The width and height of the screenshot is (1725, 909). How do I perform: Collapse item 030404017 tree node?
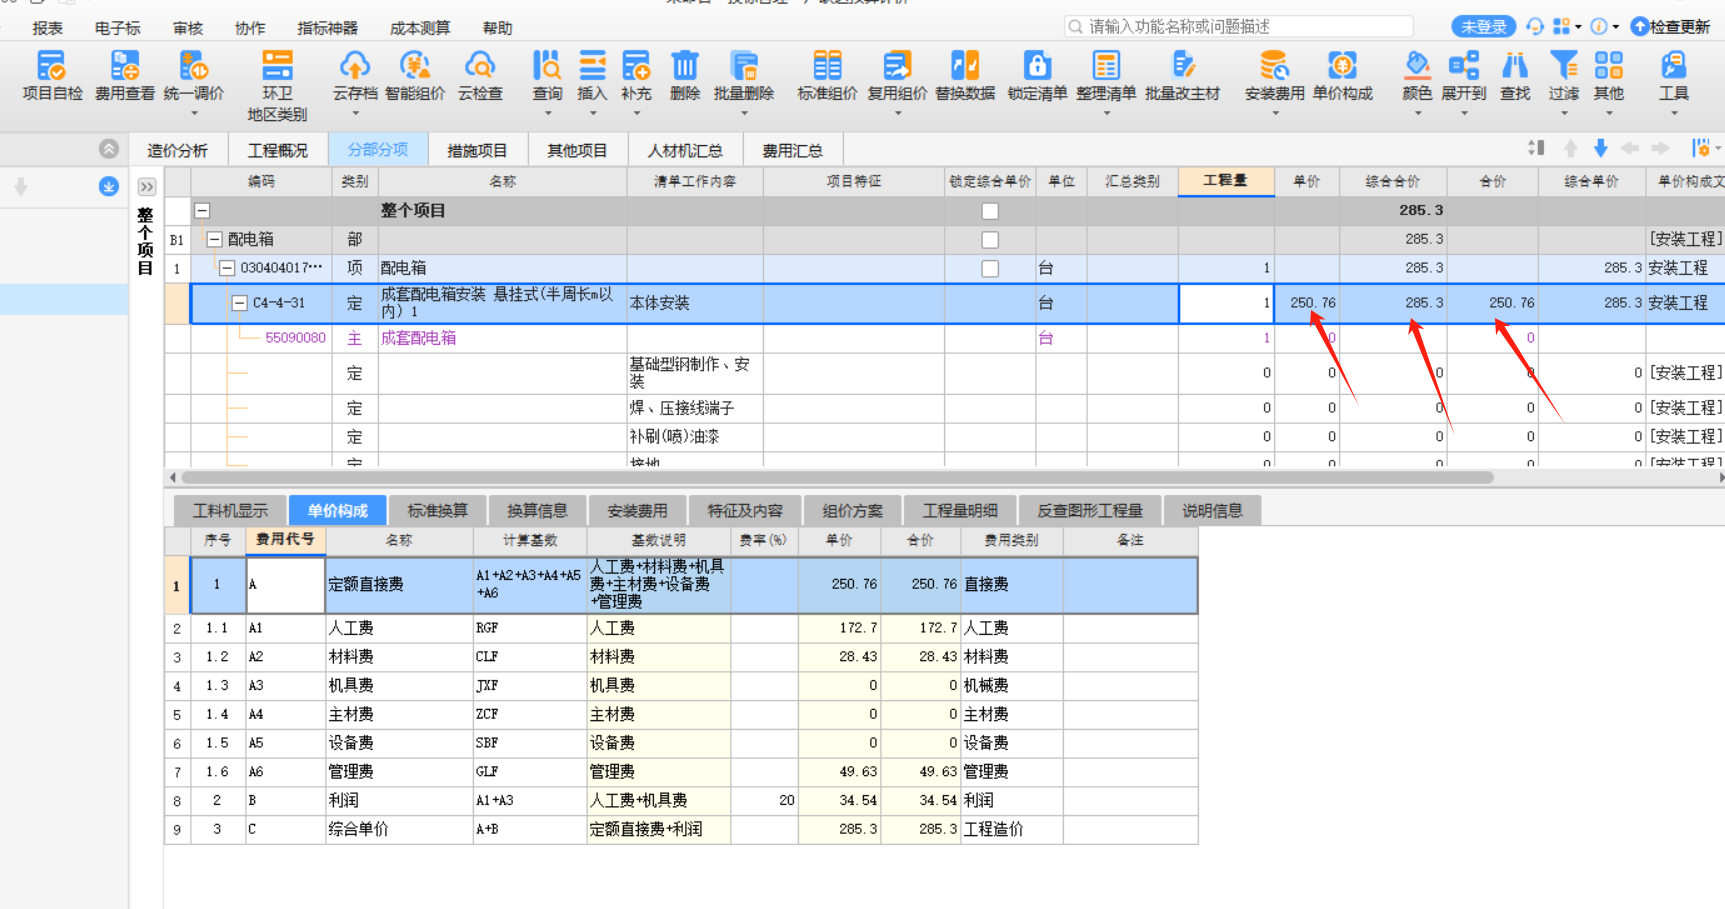pos(227,268)
